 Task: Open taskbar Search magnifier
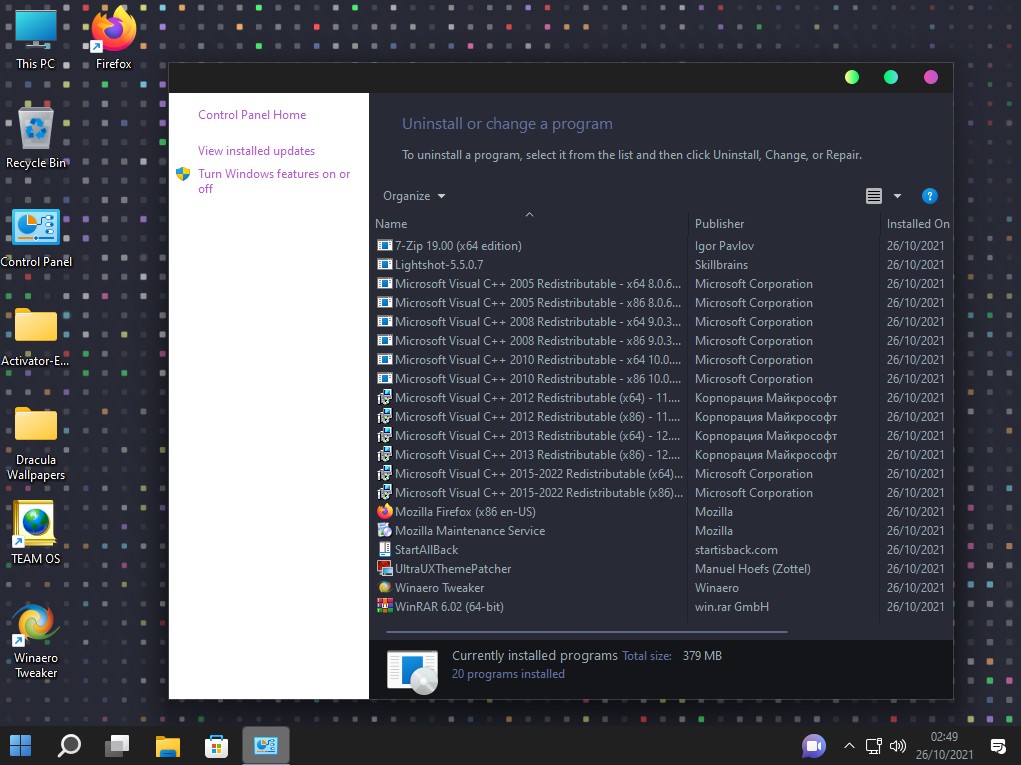pyautogui.click(x=69, y=745)
